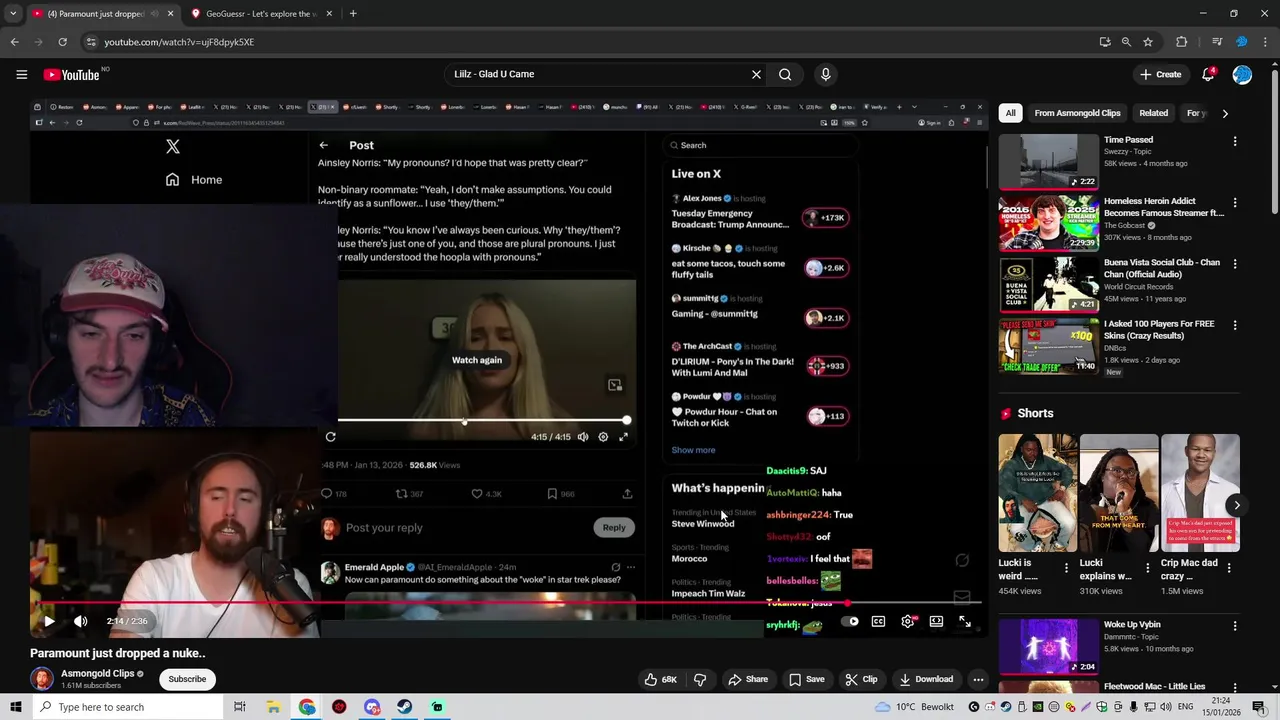Screen dimensions: 1280x720
Task: Open a new browser tab
Action: 353,14
